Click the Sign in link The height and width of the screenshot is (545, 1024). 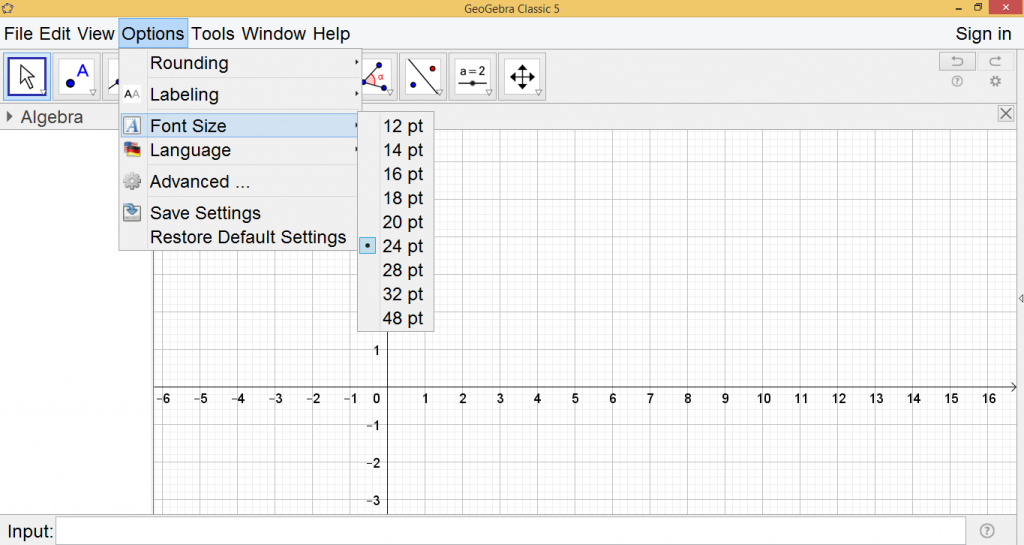pos(983,34)
